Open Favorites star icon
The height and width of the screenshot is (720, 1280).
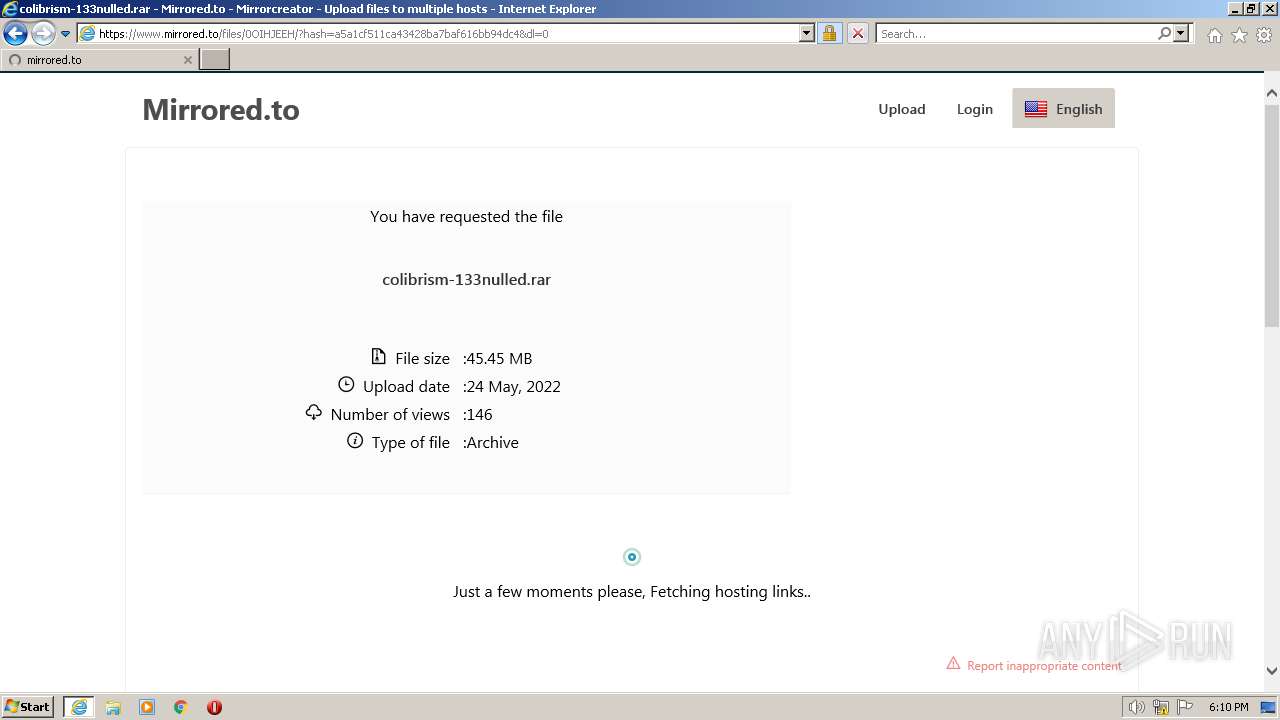(1239, 35)
